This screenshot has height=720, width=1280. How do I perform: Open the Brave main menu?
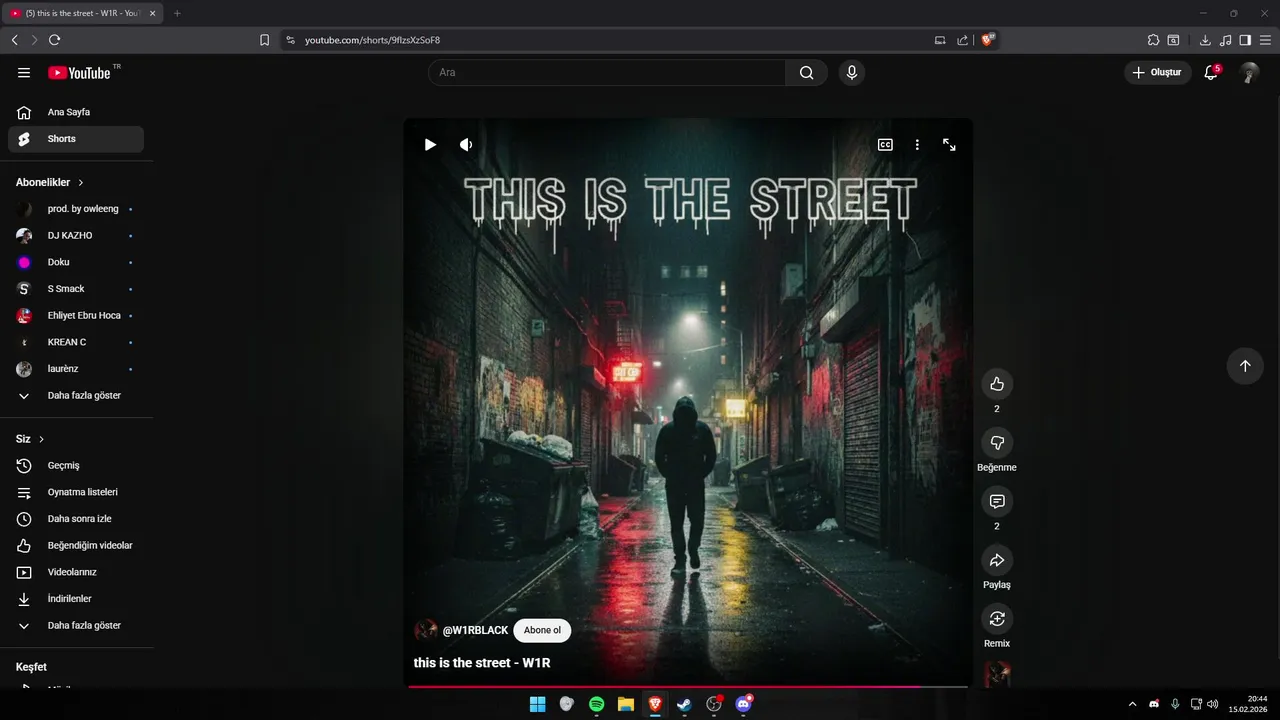click(x=1266, y=40)
